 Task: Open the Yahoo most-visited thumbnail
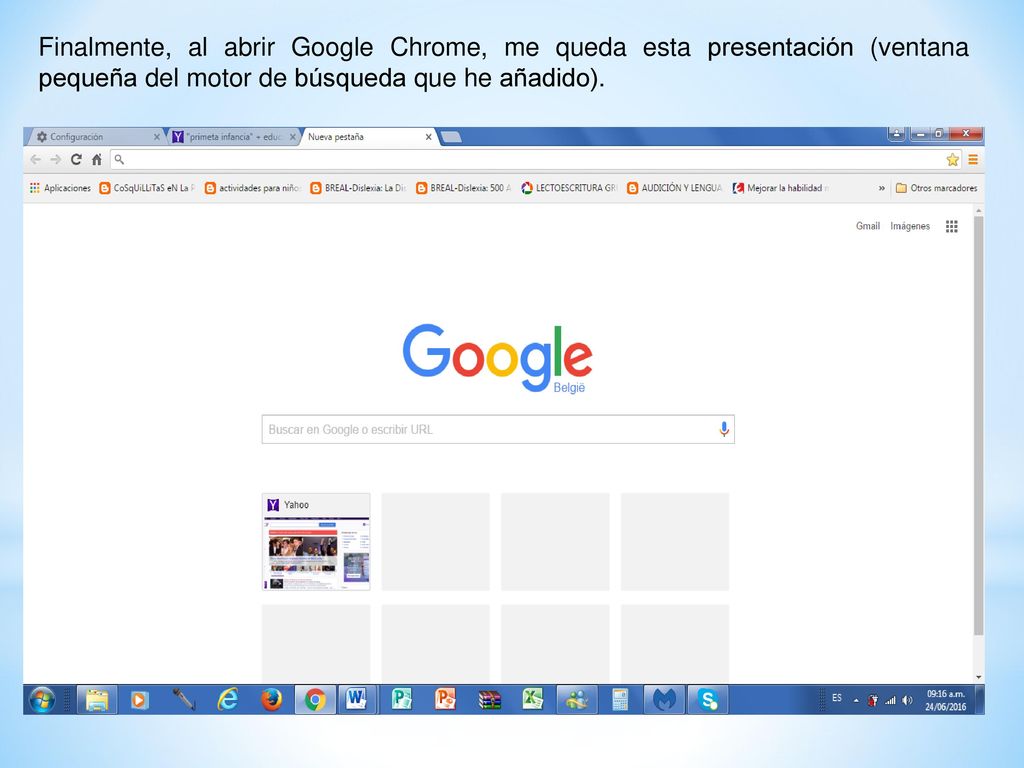(316, 542)
